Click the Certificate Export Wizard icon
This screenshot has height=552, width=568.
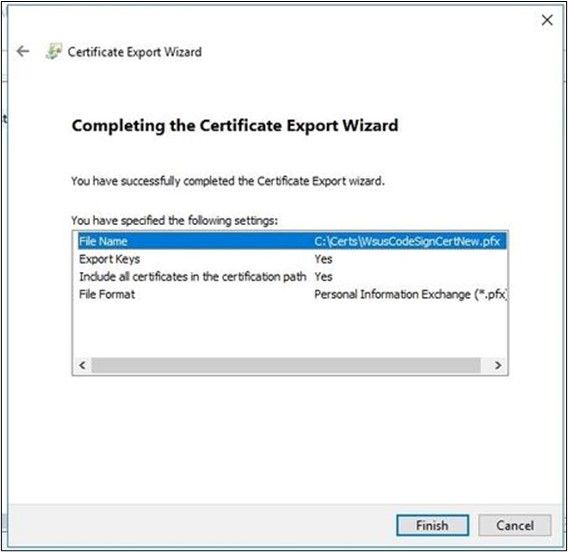pyautogui.click(x=54, y=51)
